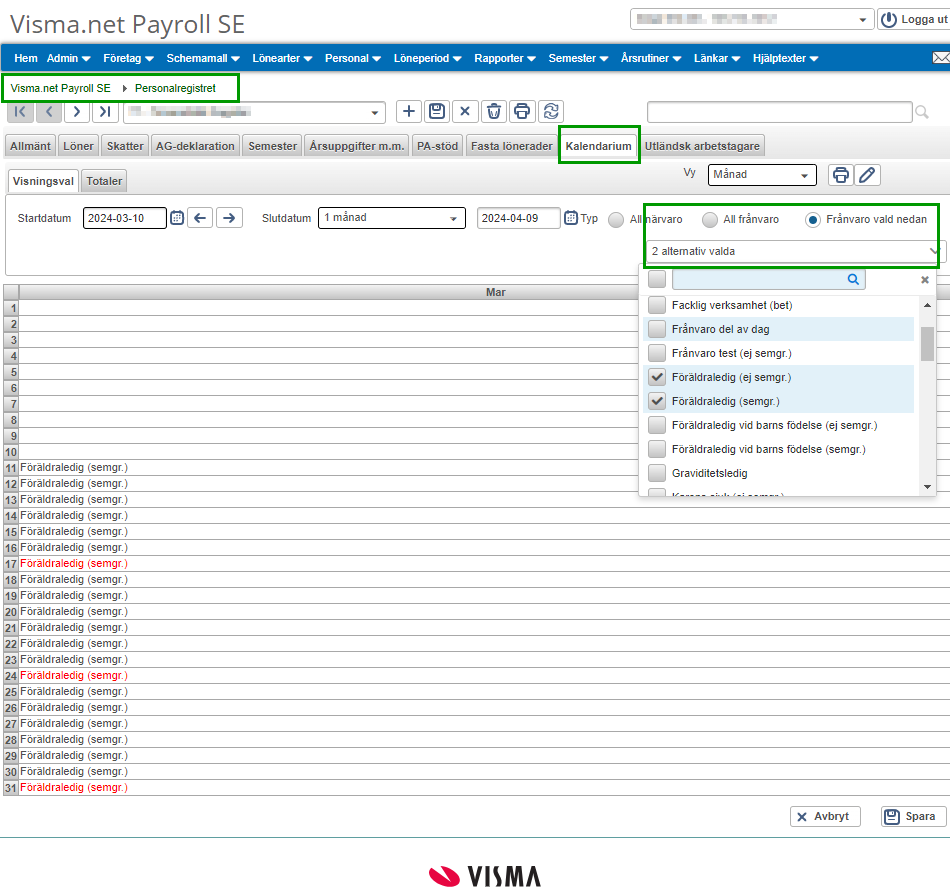Viewport: 950px width, 895px height.
Task: Open Slutdatum calendar picker icon
Action: pyautogui.click(x=571, y=218)
